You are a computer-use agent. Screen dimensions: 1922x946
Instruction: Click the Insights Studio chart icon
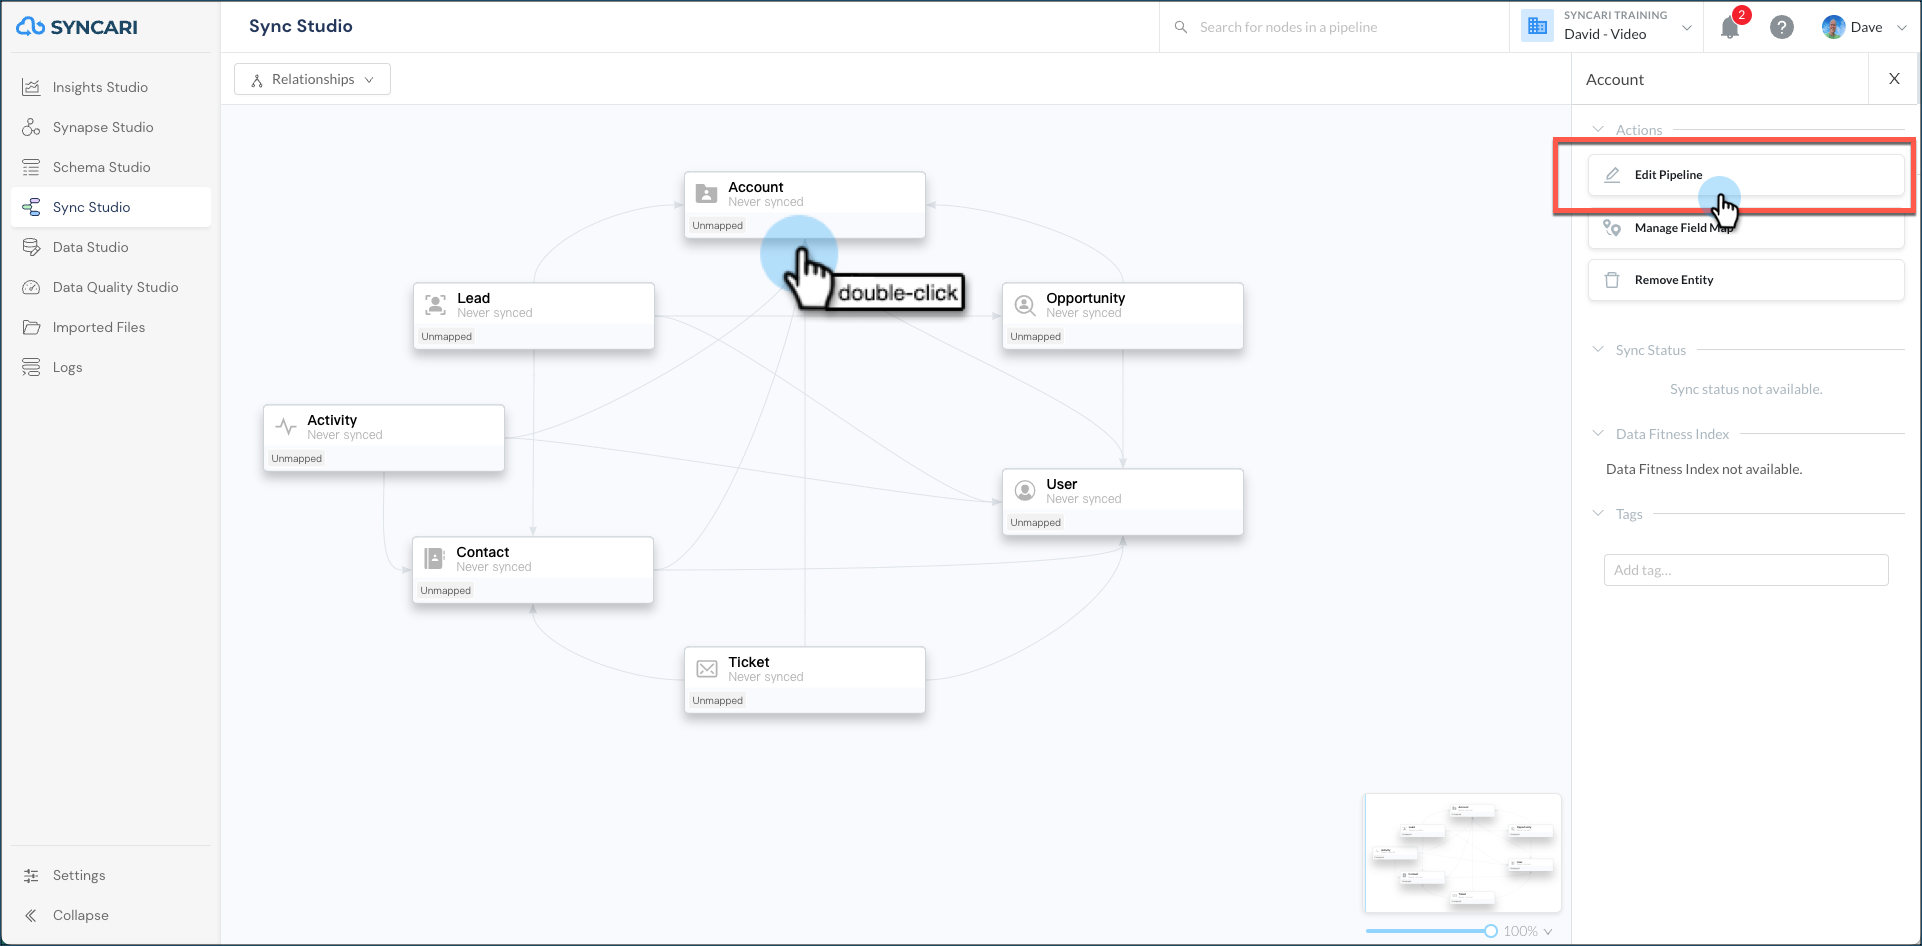(31, 87)
